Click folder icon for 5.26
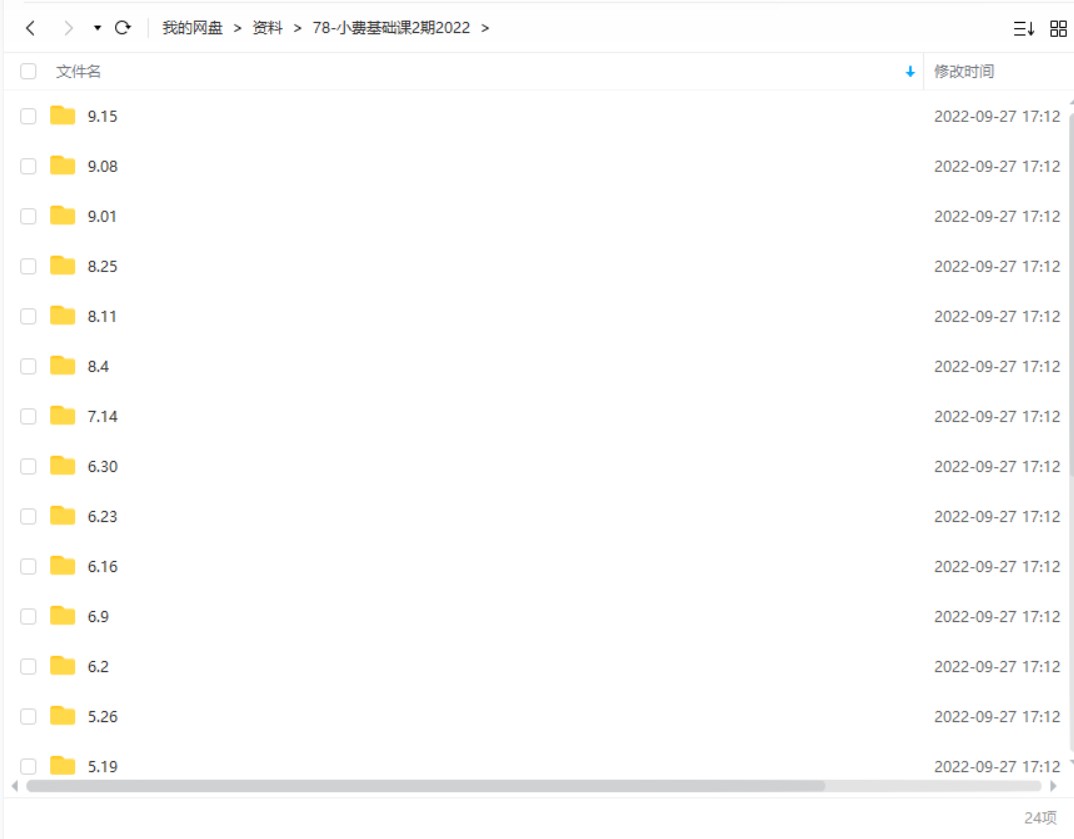 click(62, 715)
